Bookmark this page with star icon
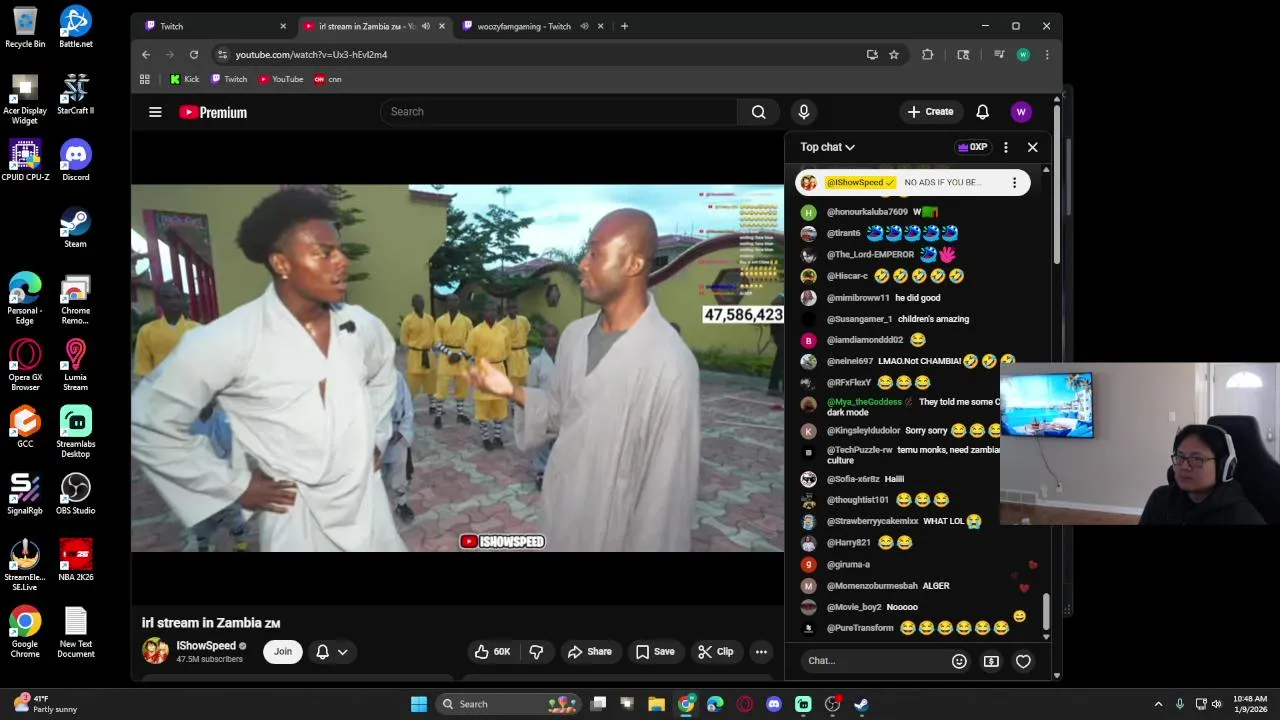Screen dimensions: 1280x720 (894, 55)
